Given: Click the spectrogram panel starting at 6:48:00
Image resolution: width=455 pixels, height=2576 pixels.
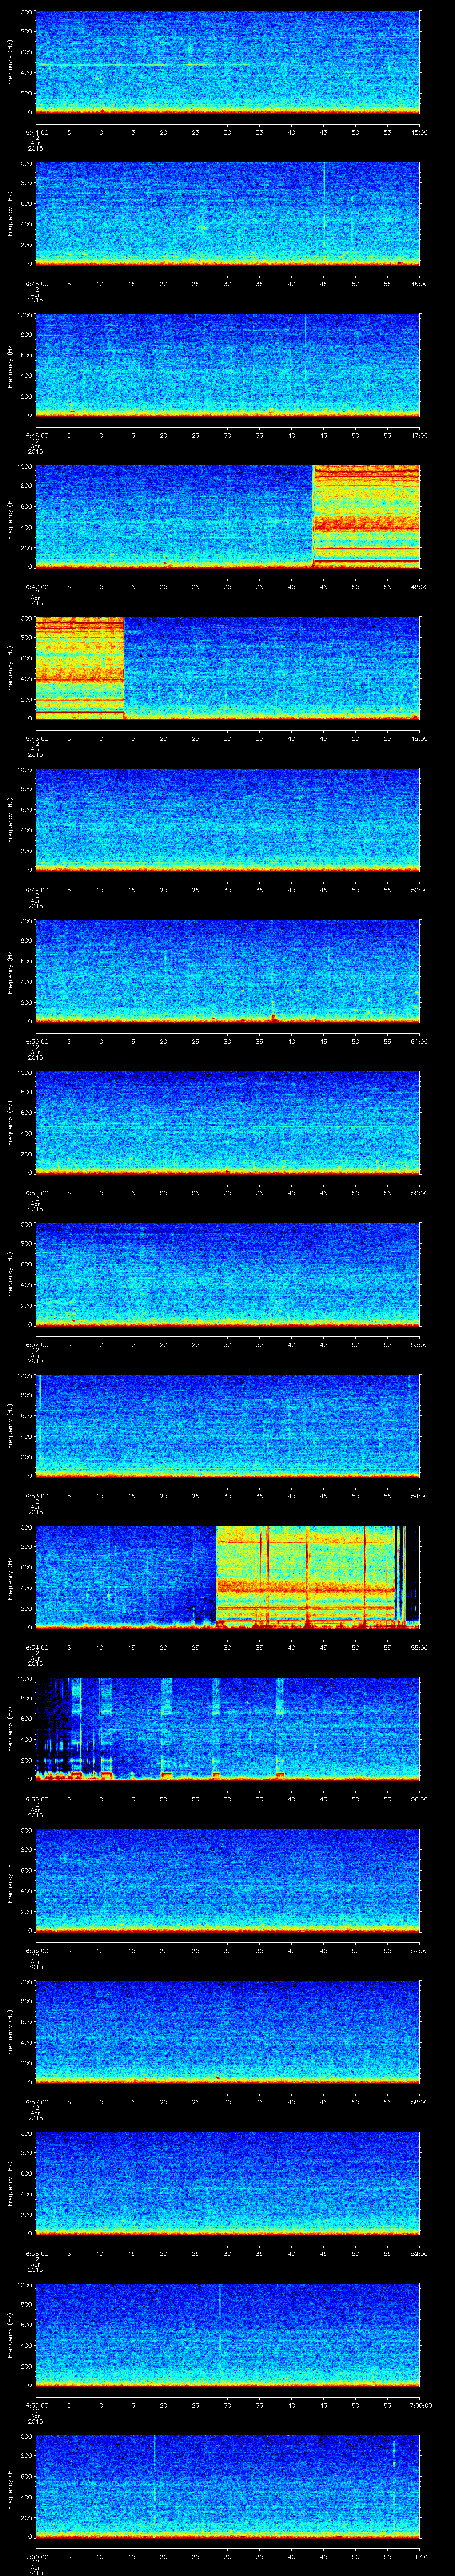Looking at the screenshot, I should pyautogui.click(x=227, y=668).
